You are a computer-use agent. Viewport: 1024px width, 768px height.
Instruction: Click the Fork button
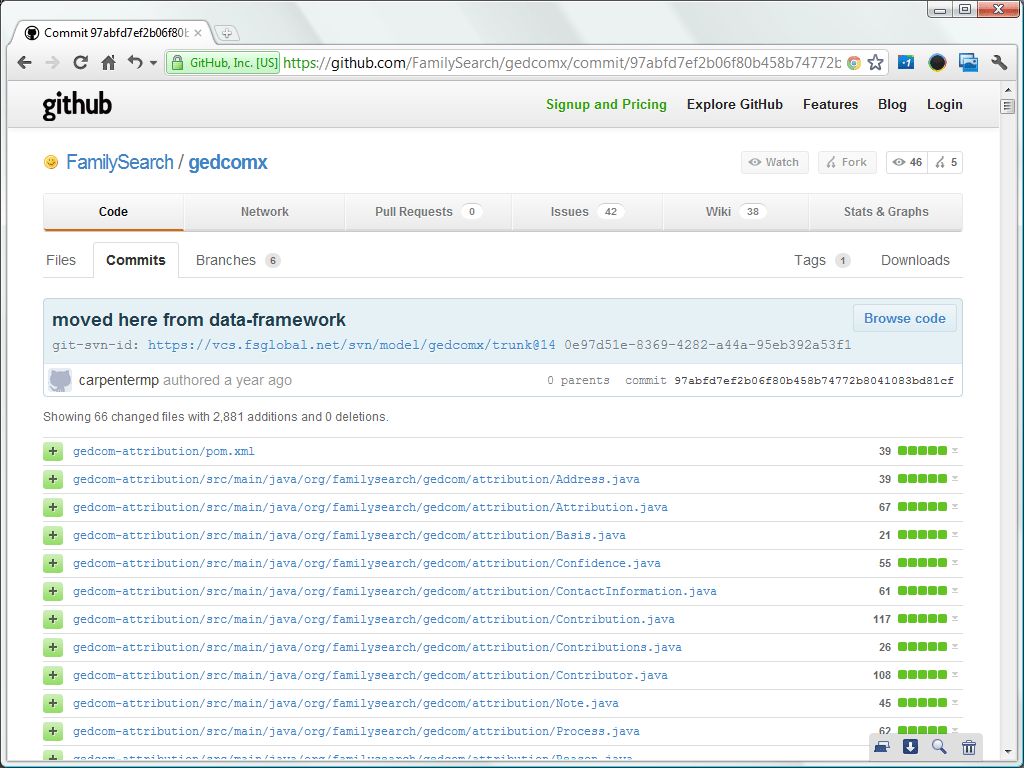(846, 163)
